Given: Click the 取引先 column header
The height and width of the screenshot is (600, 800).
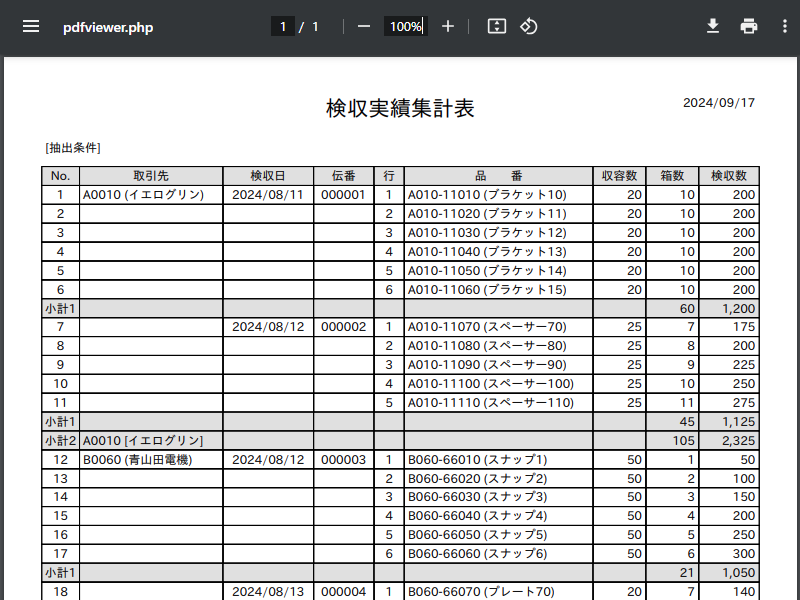Looking at the screenshot, I should tap(151, 176).
